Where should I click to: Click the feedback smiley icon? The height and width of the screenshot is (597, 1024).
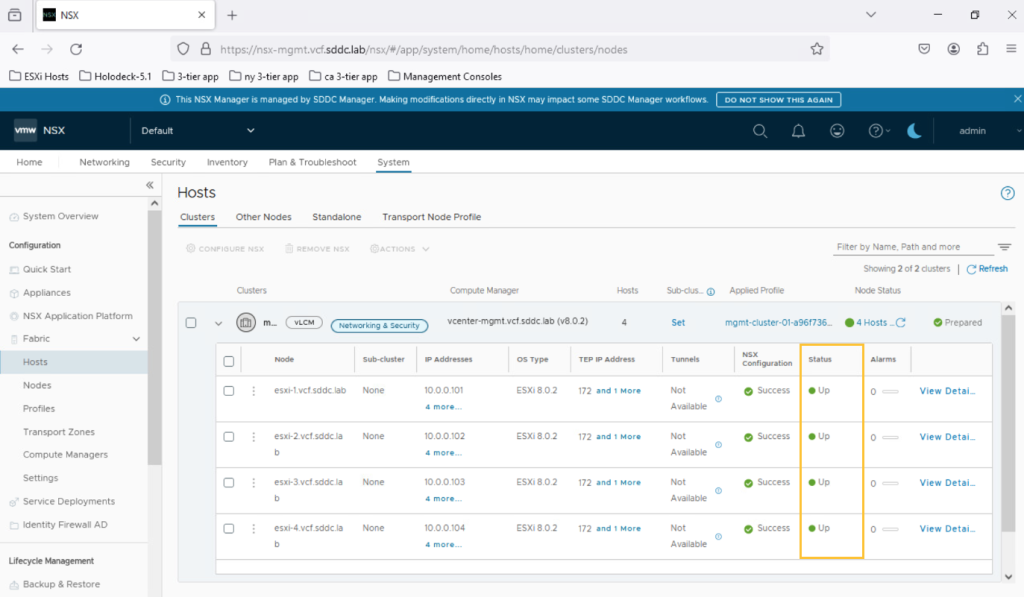point(837,131)
